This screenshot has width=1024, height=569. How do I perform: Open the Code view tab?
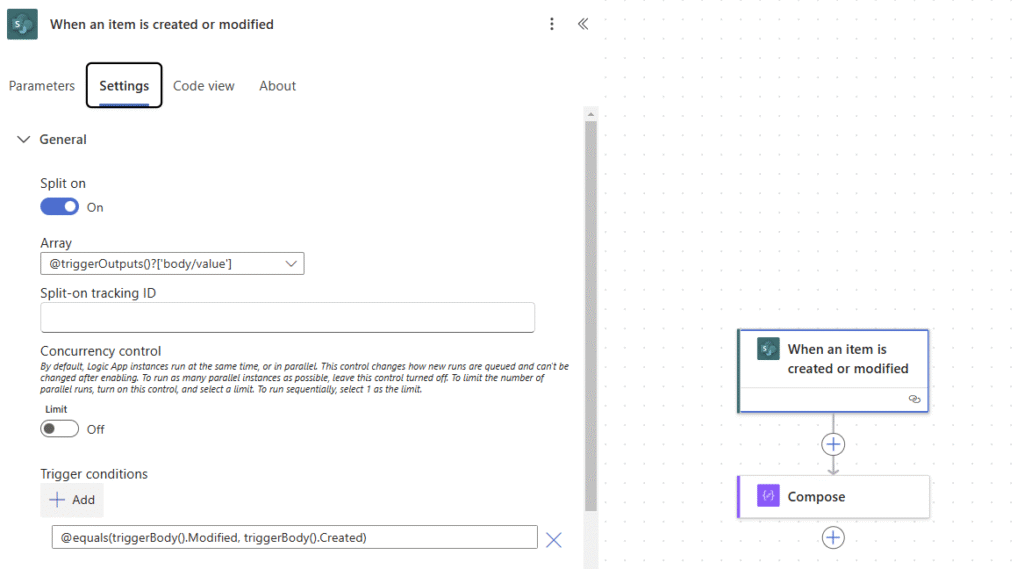(204, 86)
